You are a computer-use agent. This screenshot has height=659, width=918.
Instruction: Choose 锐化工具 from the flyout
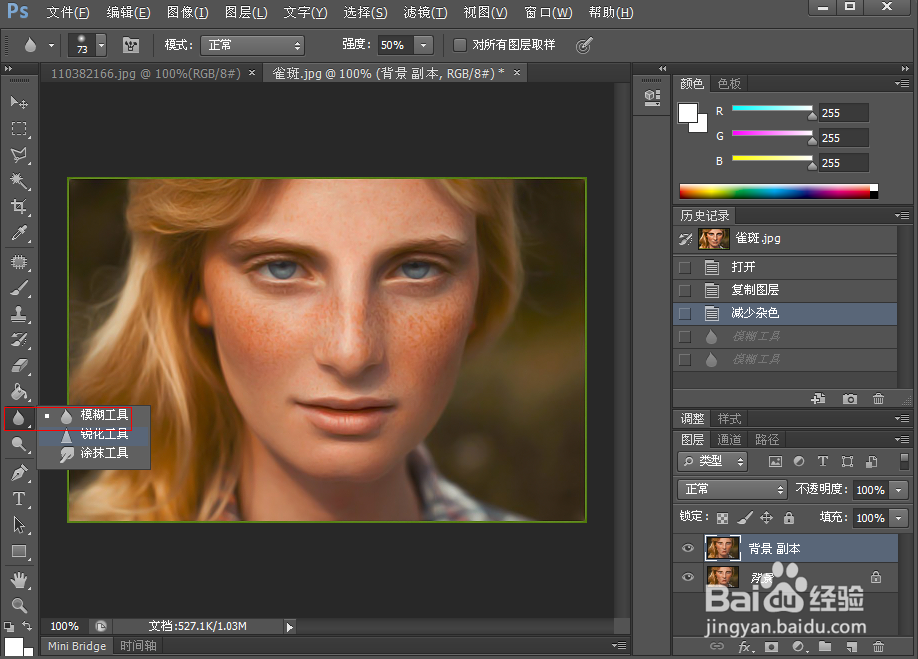(x=104, y=434)
